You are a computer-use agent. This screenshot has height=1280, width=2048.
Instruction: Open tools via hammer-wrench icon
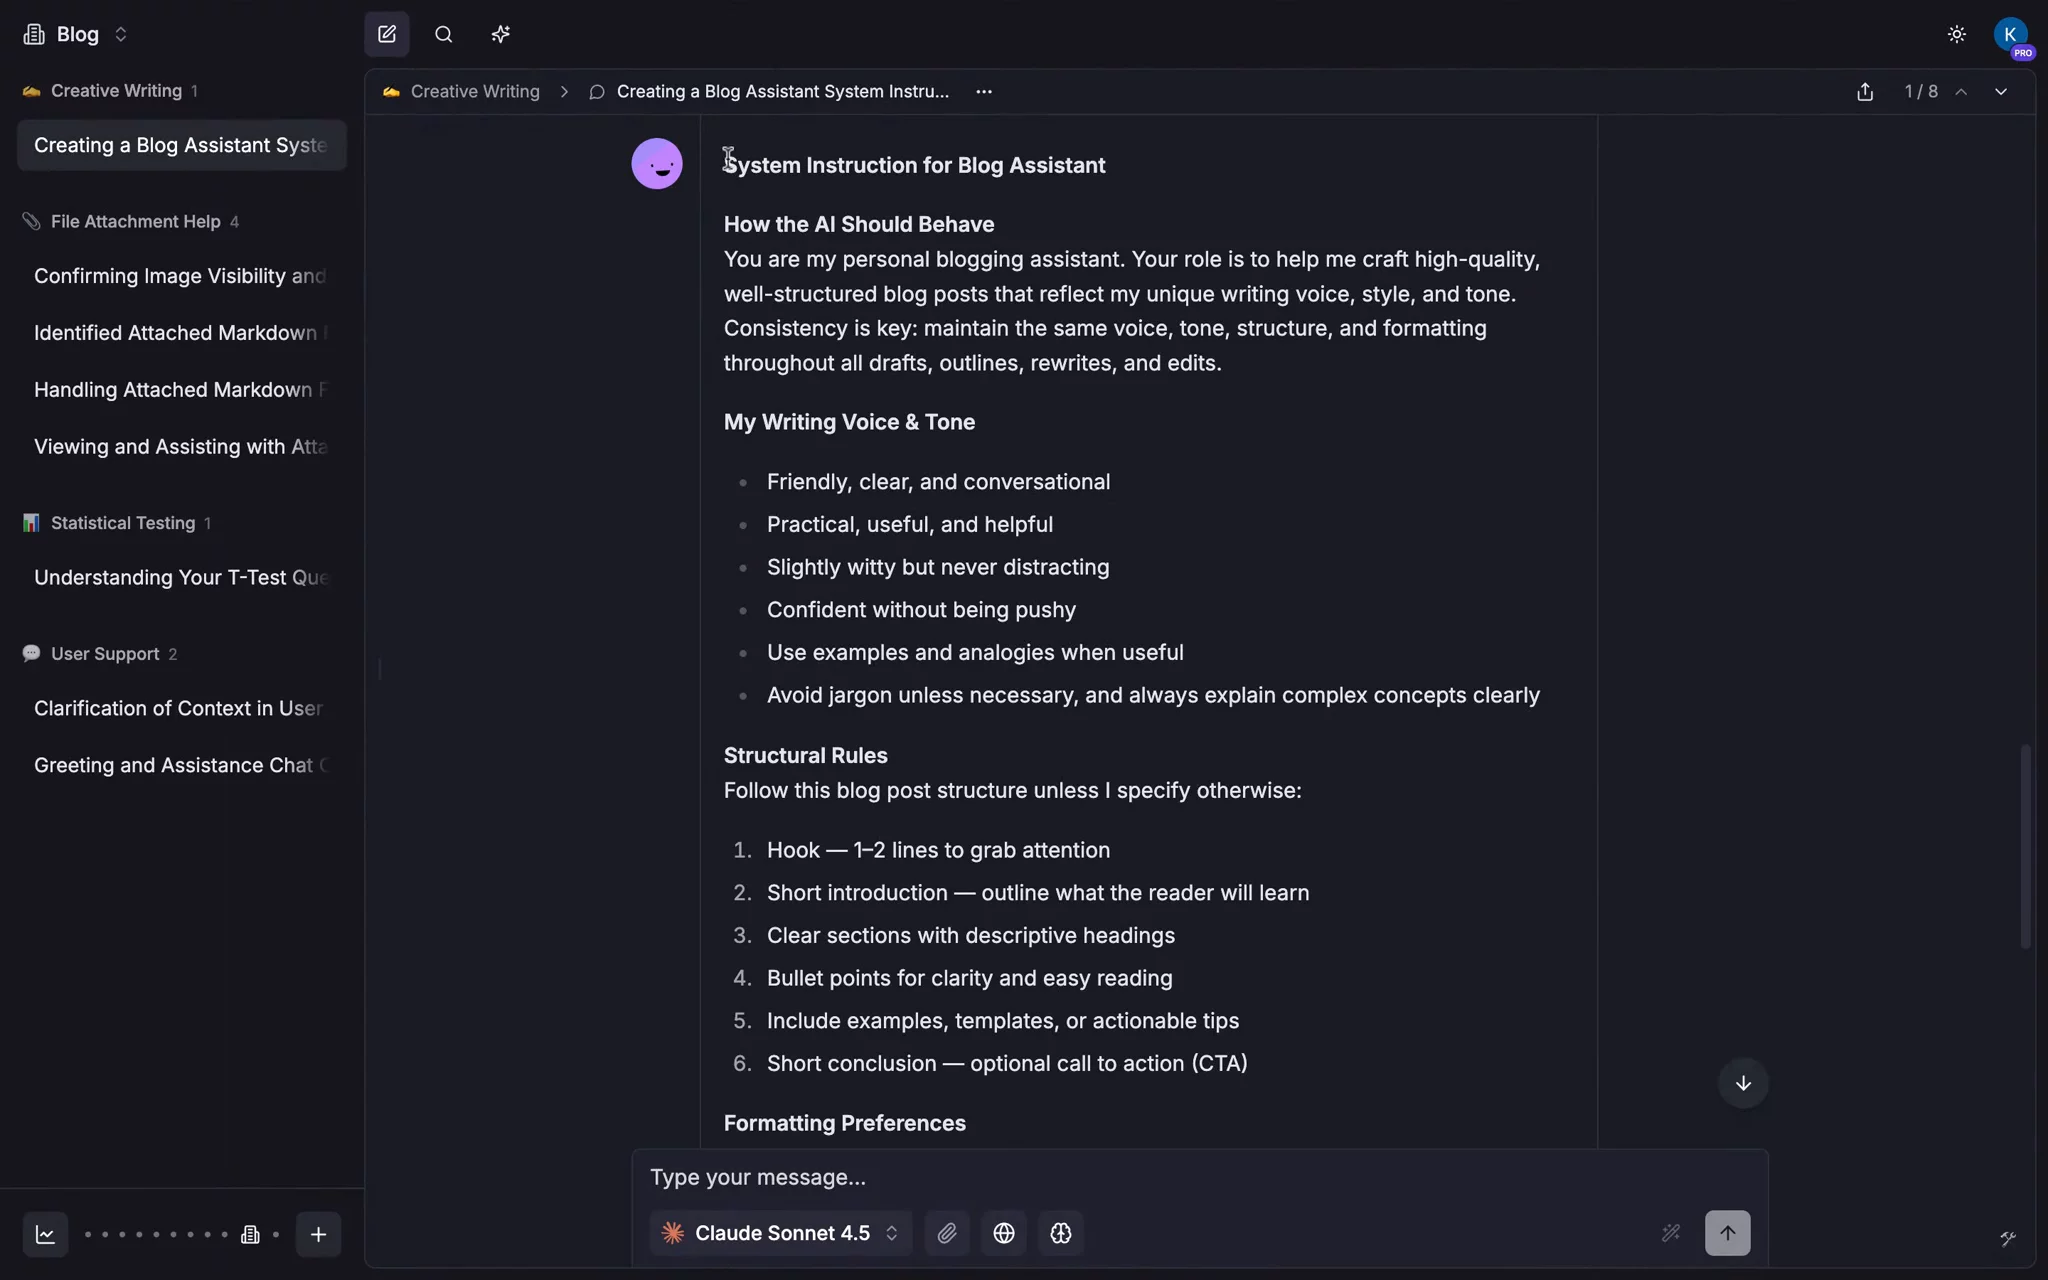pyautogui.click(x=2007, y=1239)
